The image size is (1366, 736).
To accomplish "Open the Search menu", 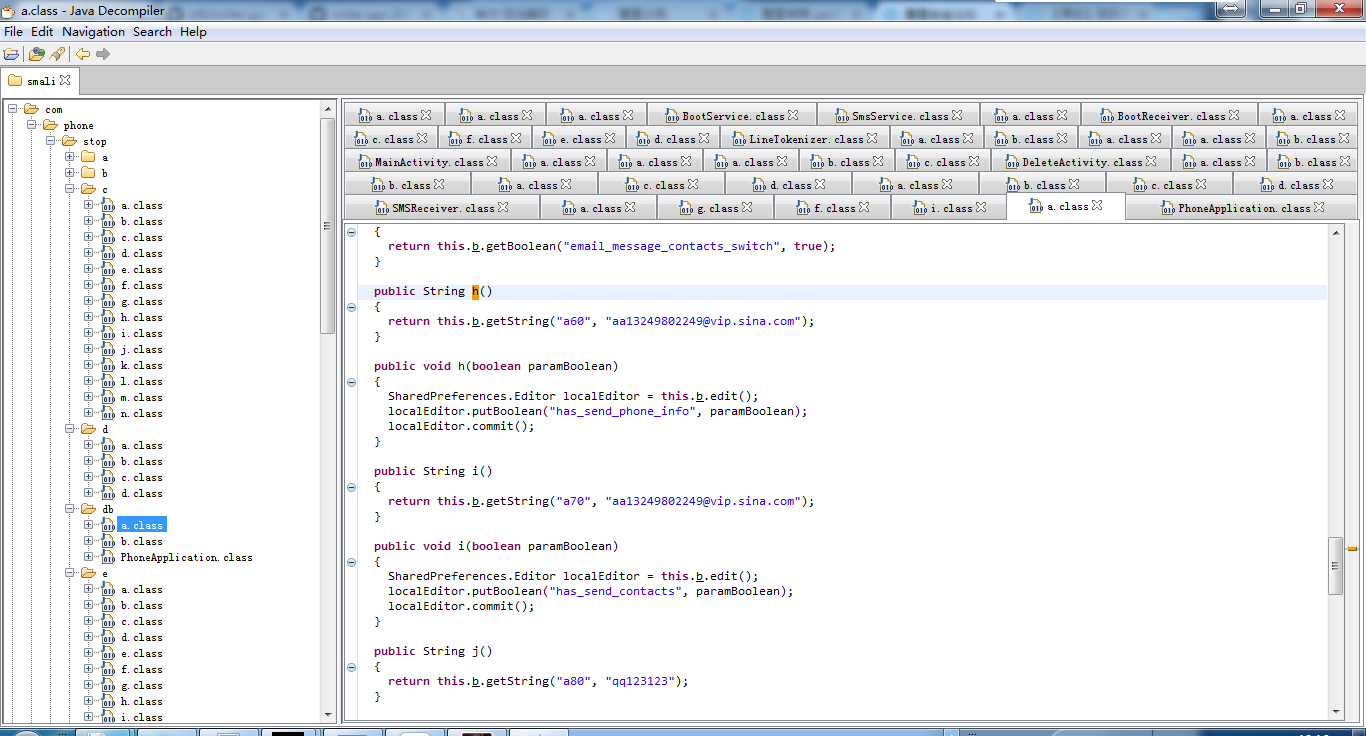I will click(x=153, y=32).
